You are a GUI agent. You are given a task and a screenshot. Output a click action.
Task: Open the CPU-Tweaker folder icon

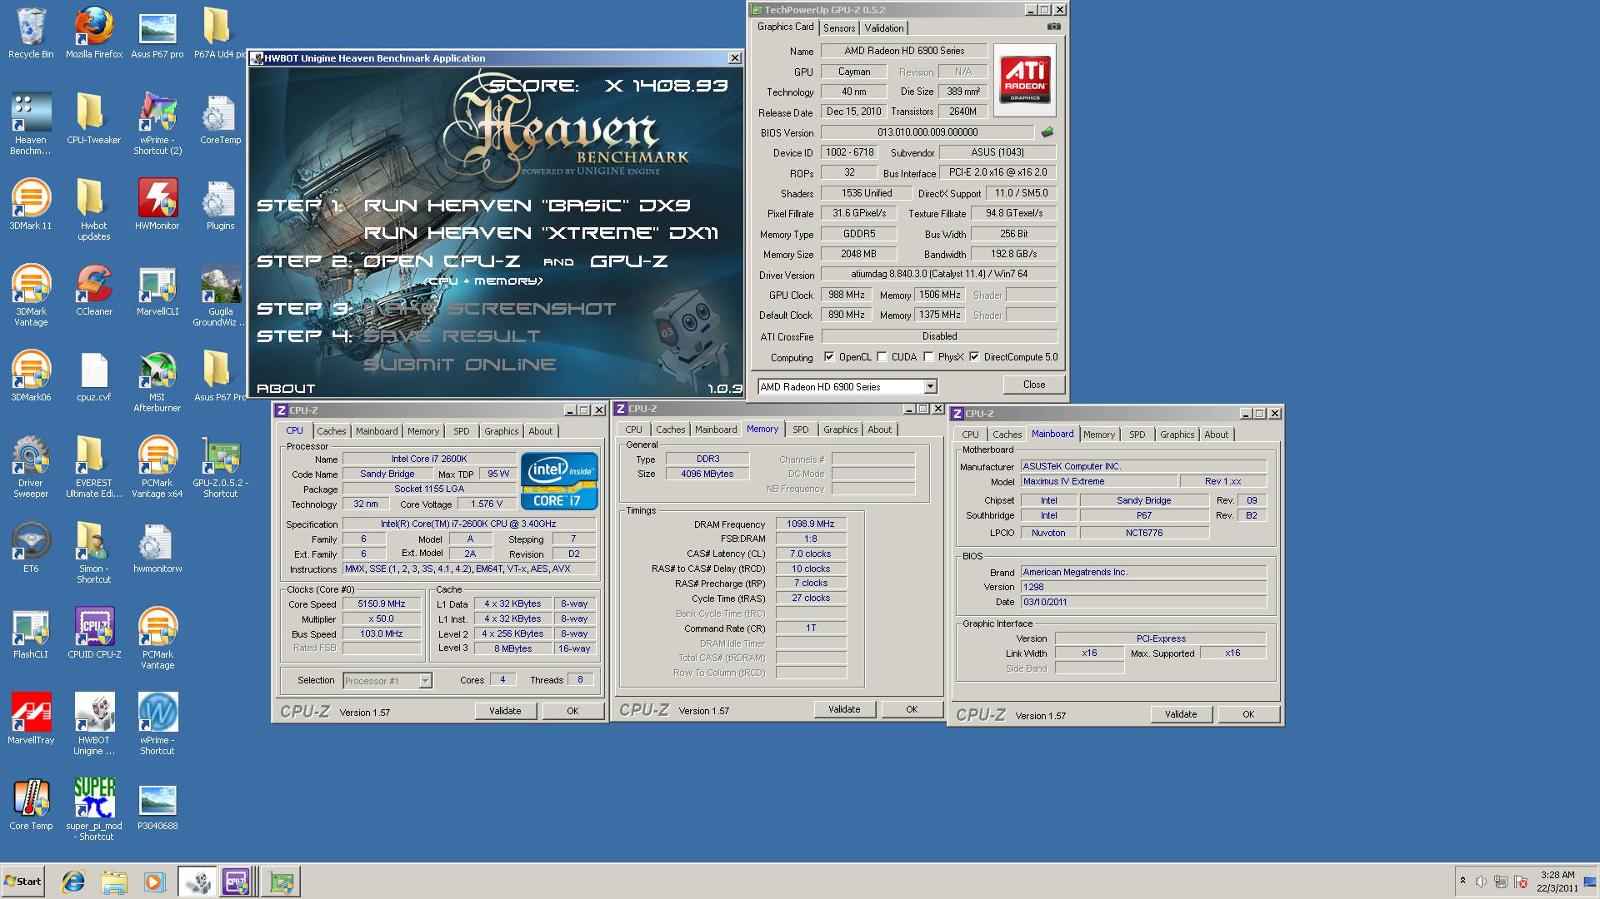pyautogui.click(x=94, y=119)
